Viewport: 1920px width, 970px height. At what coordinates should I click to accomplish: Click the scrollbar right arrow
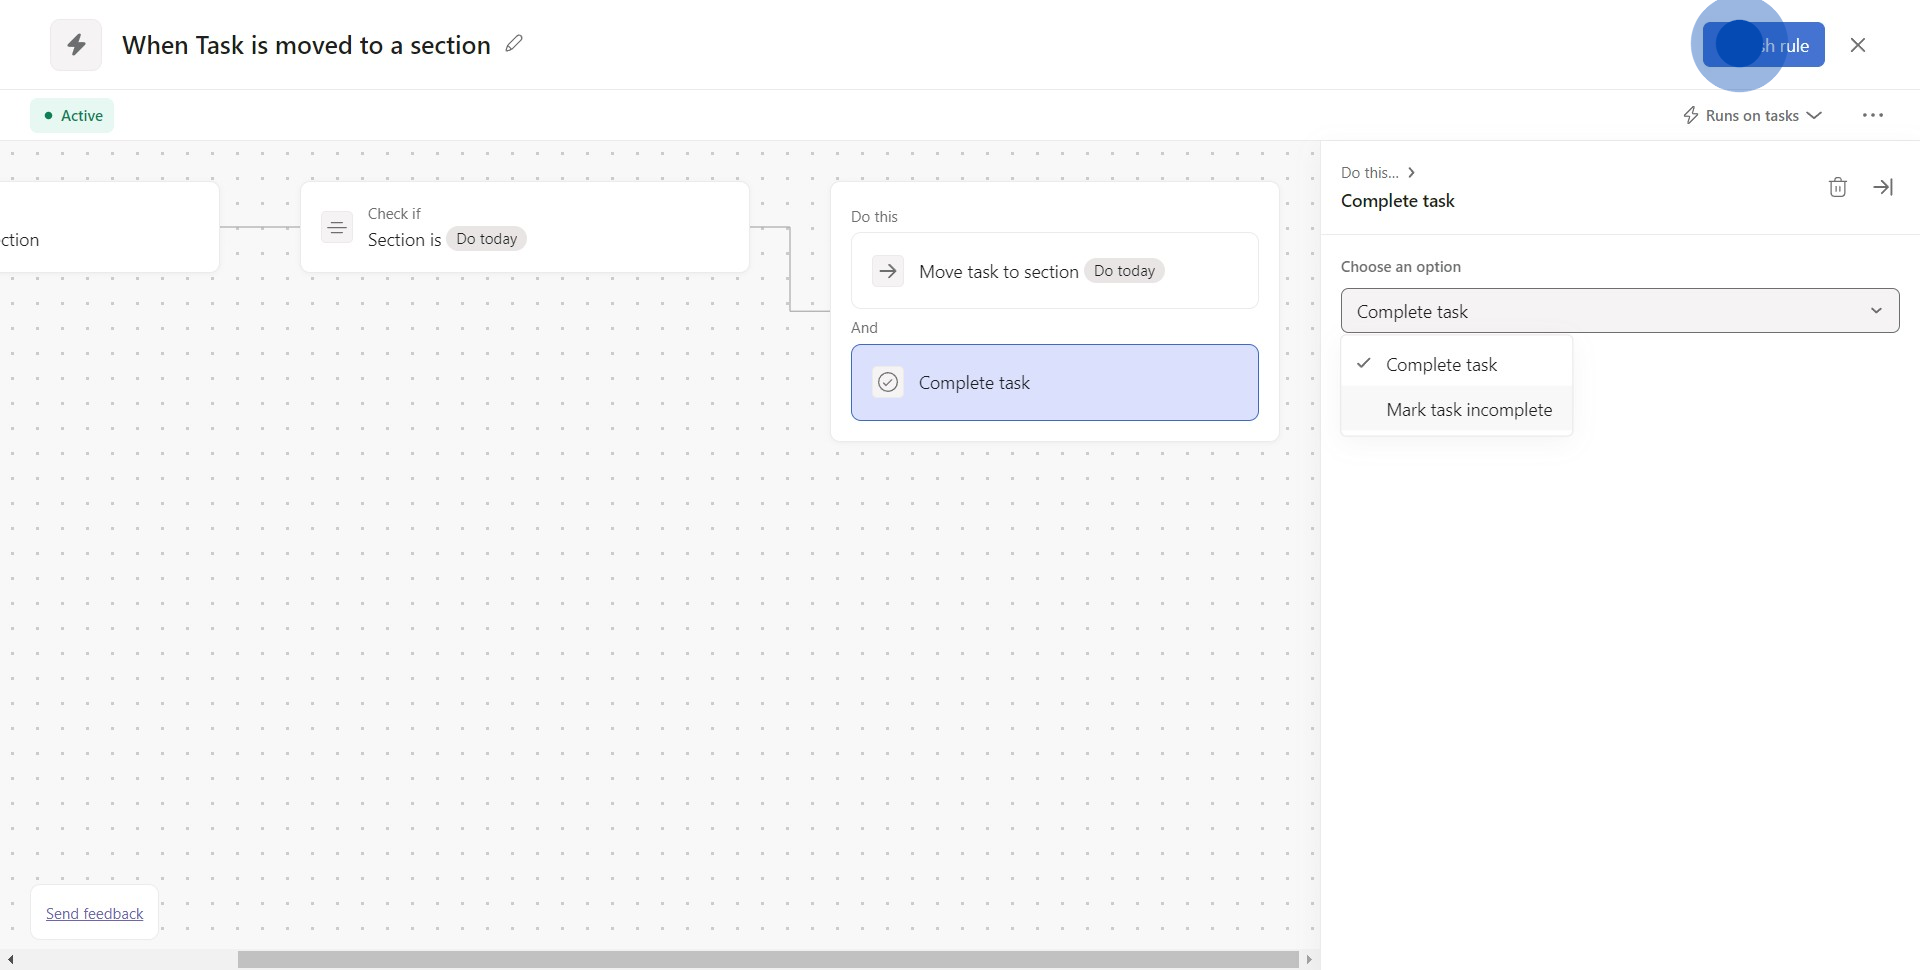(x=1309, y=960)
